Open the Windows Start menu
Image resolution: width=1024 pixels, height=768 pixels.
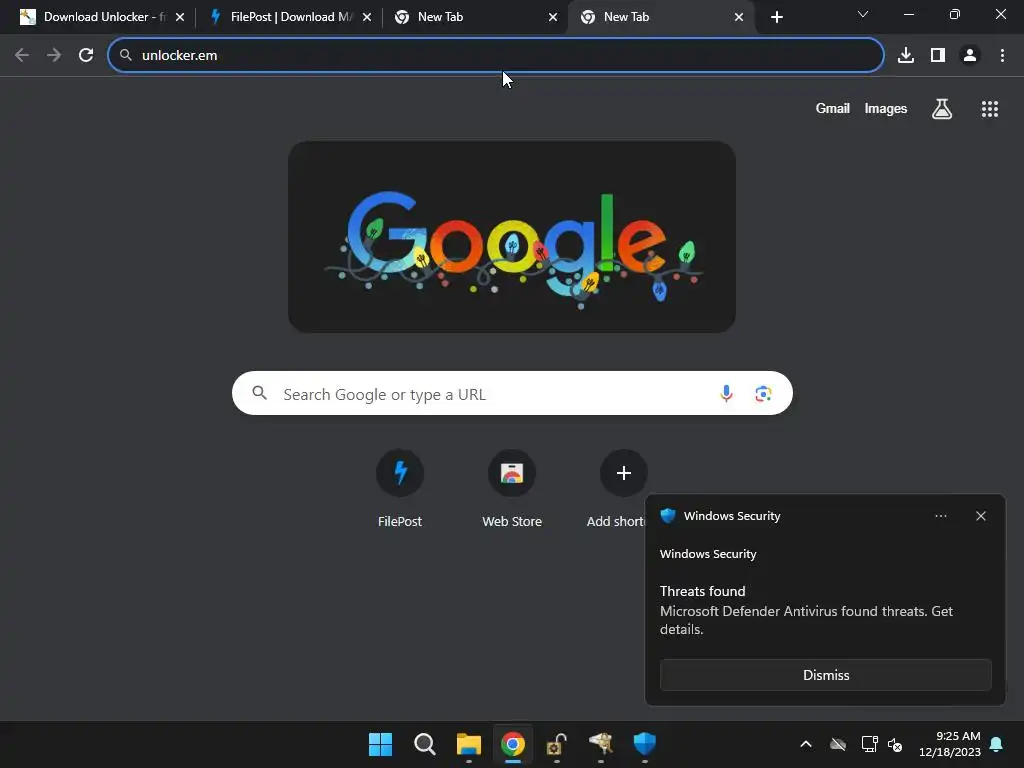pos(381,744)
